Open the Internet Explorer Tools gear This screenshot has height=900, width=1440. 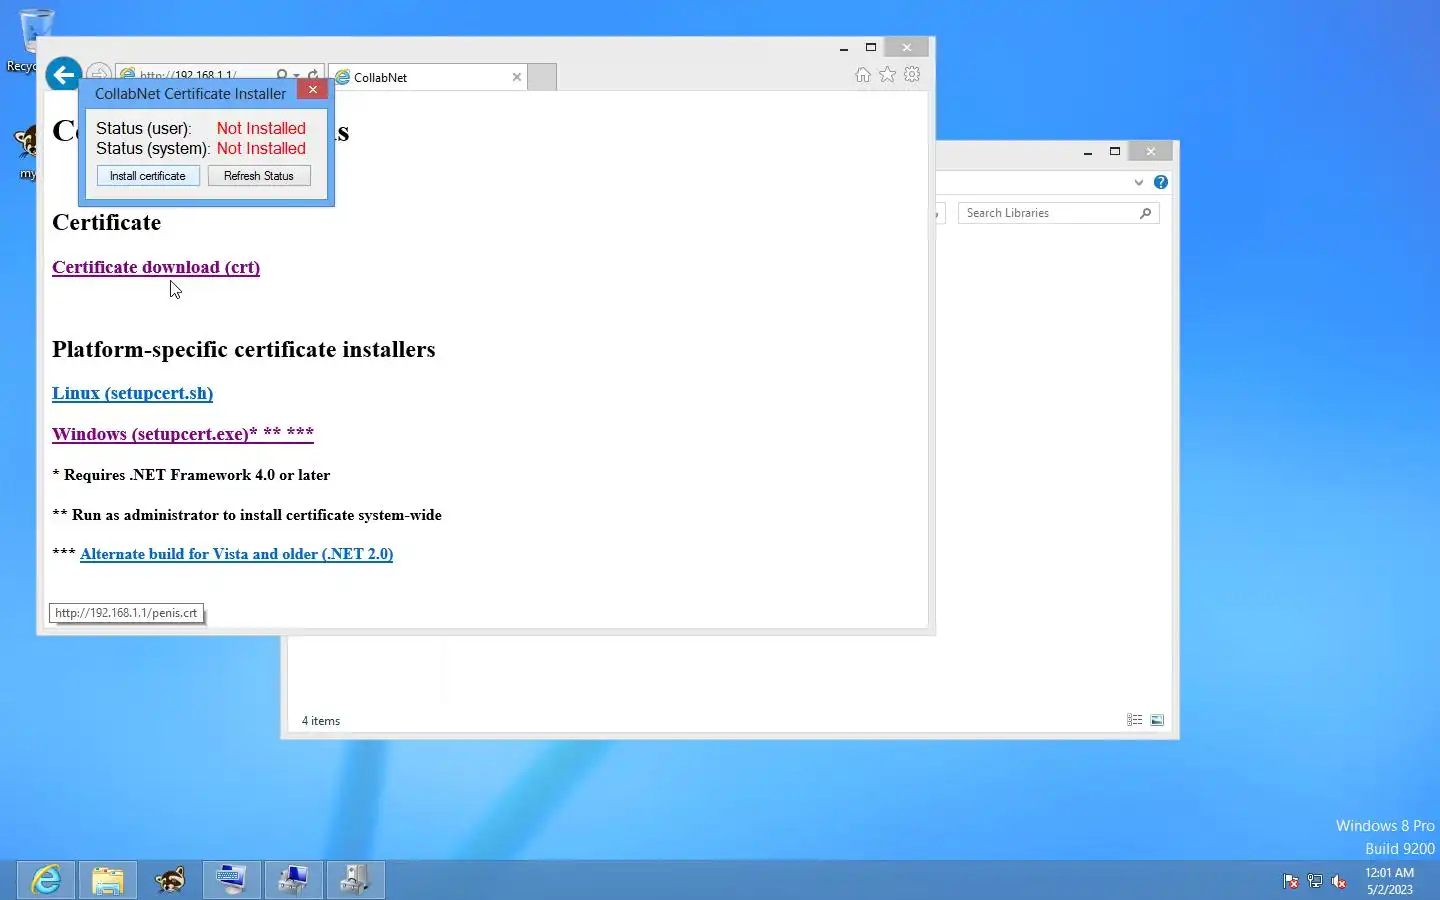click(912, 75)
